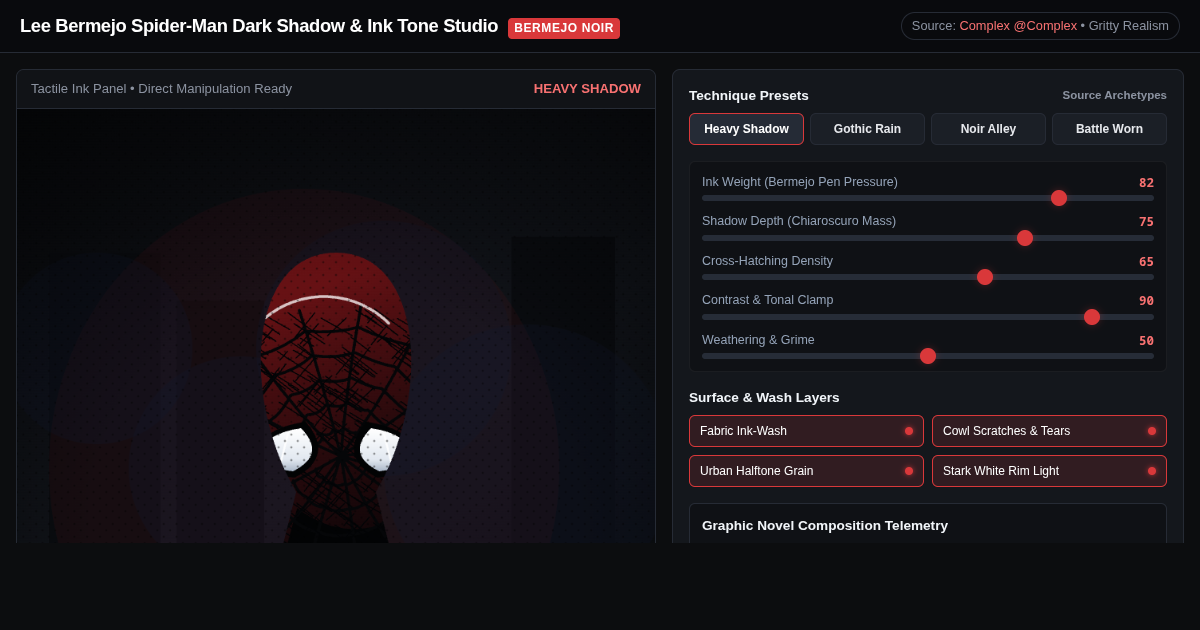Click the Shadow Depth value 75
The height and width of the screenshot is (630, 1200).
click(x=1146, y=222)
